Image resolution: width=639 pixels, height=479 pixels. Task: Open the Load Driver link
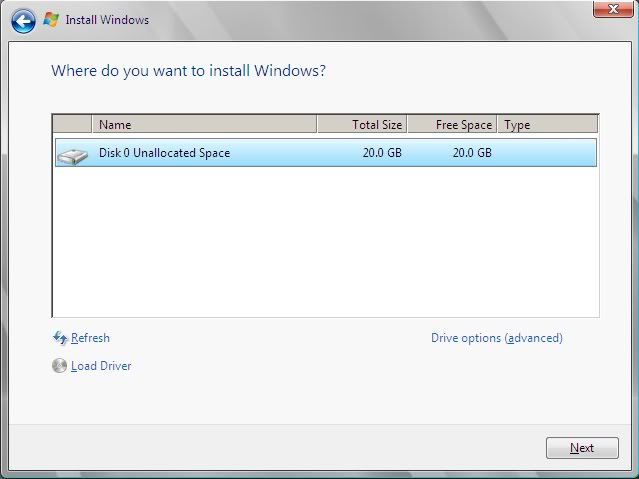101,366
